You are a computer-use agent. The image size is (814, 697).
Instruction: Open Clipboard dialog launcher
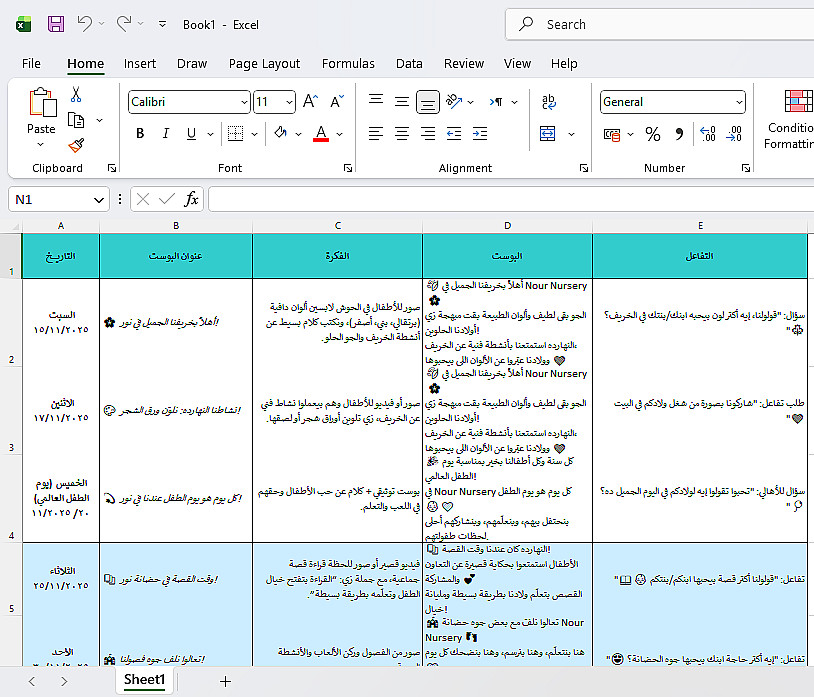[x=112, y=168]
